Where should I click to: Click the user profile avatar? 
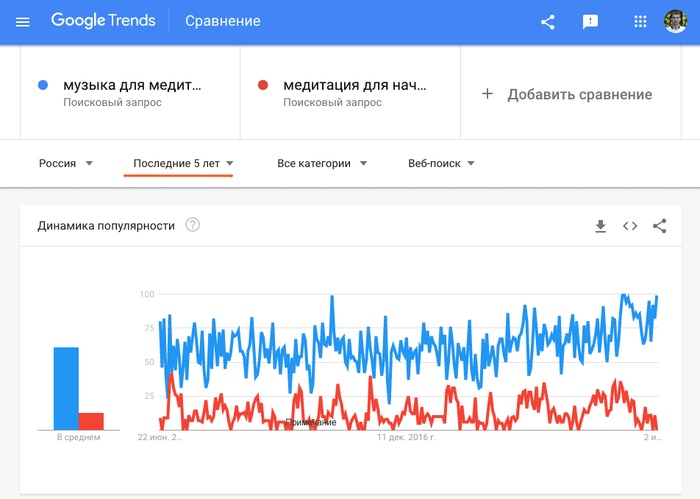[x=675, y=21]
